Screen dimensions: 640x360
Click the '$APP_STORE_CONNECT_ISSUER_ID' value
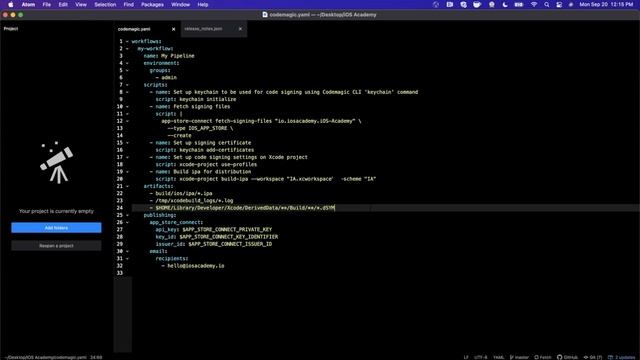(x=230, y=244)
